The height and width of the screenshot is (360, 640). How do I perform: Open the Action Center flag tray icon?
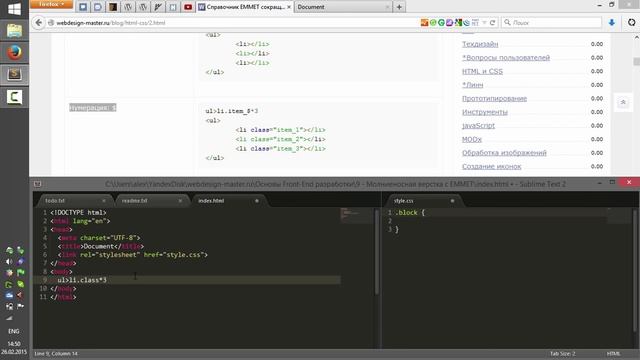pyautogui.click(x=20, y=306)
